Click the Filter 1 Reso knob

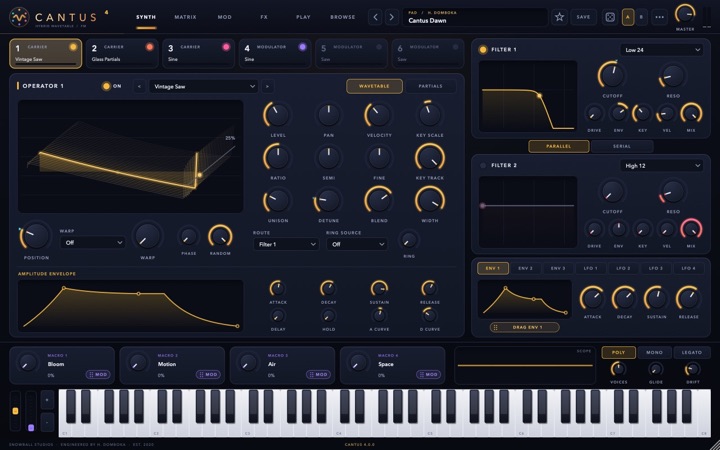tap(673, 76)
